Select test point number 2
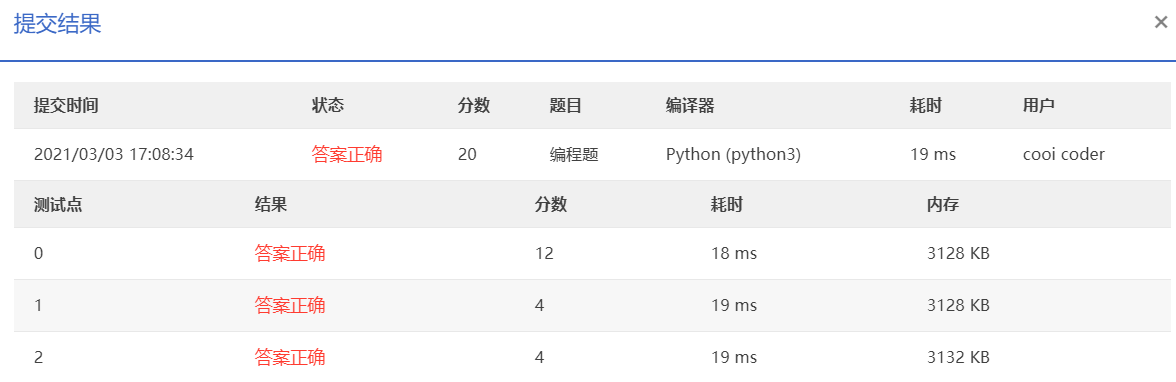 (38, 357)
